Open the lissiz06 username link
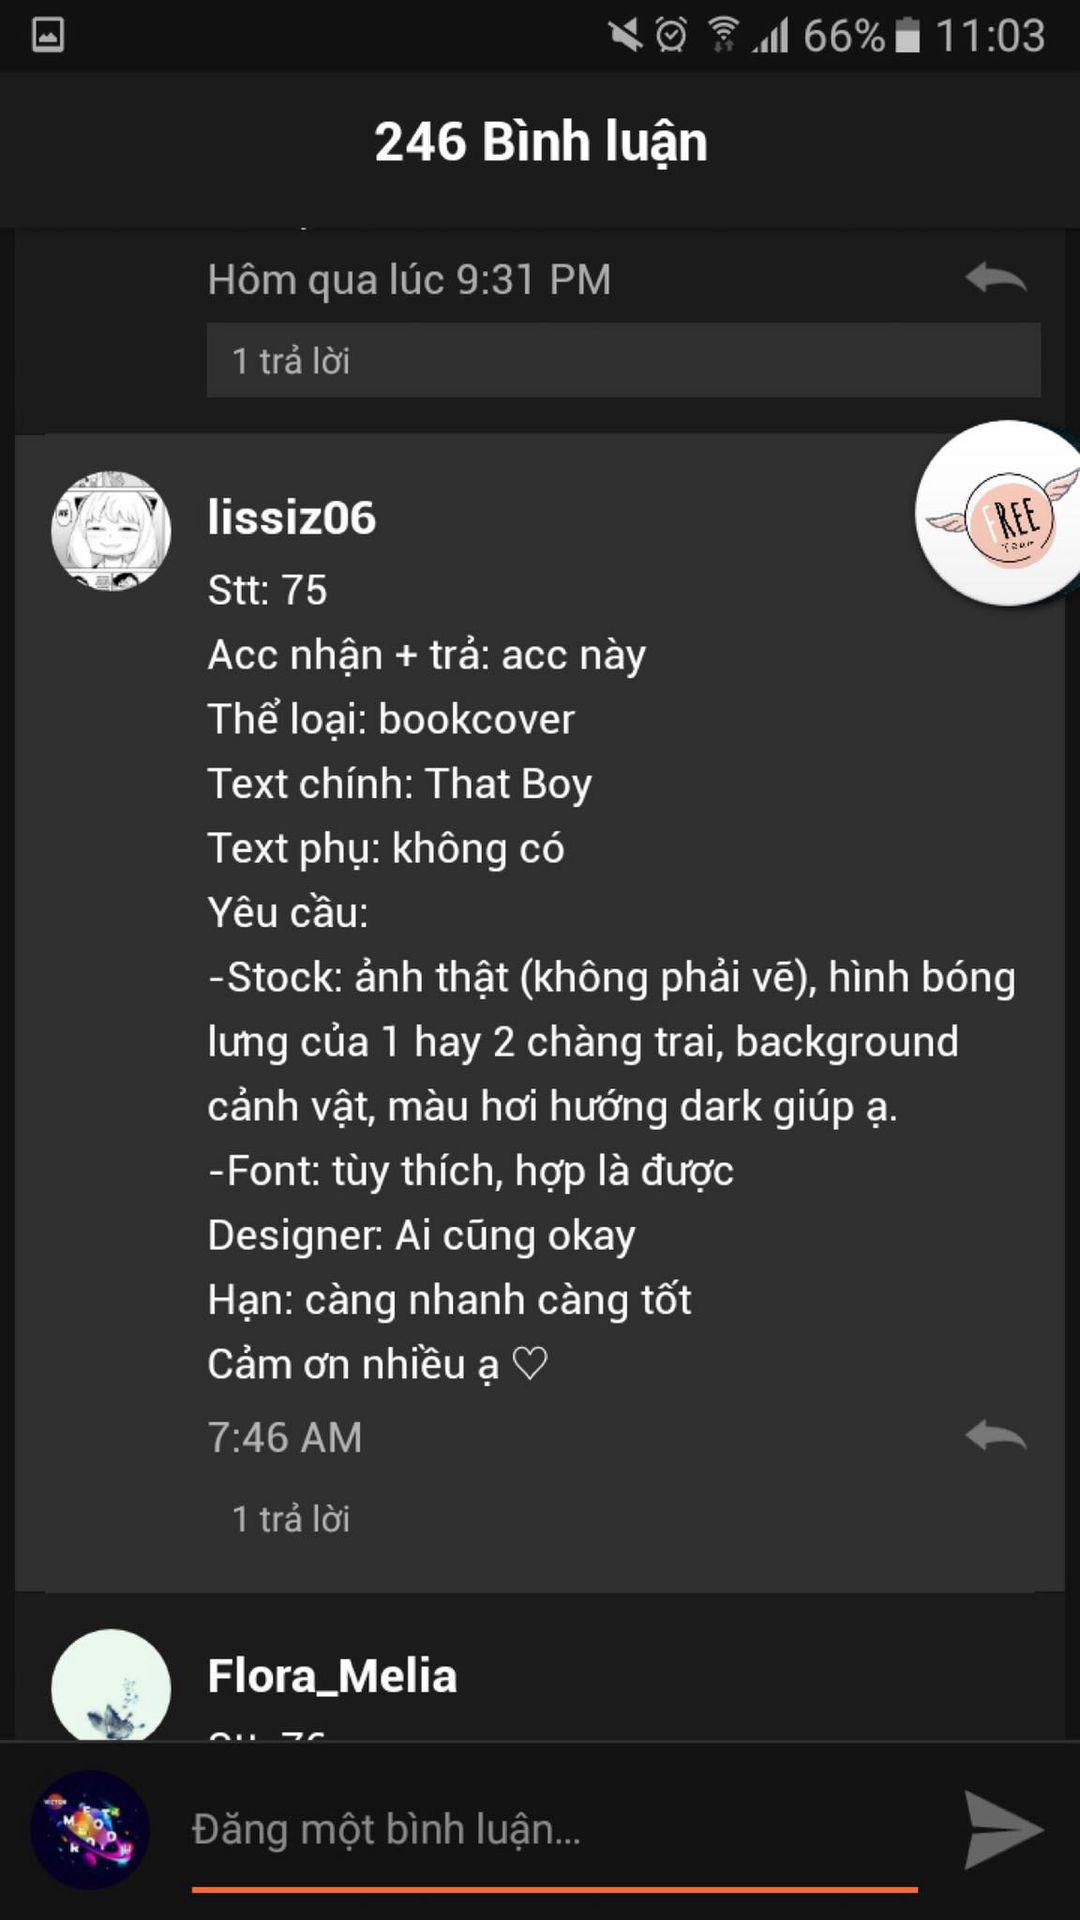1080x1920 pixels. tap(292, 517)
